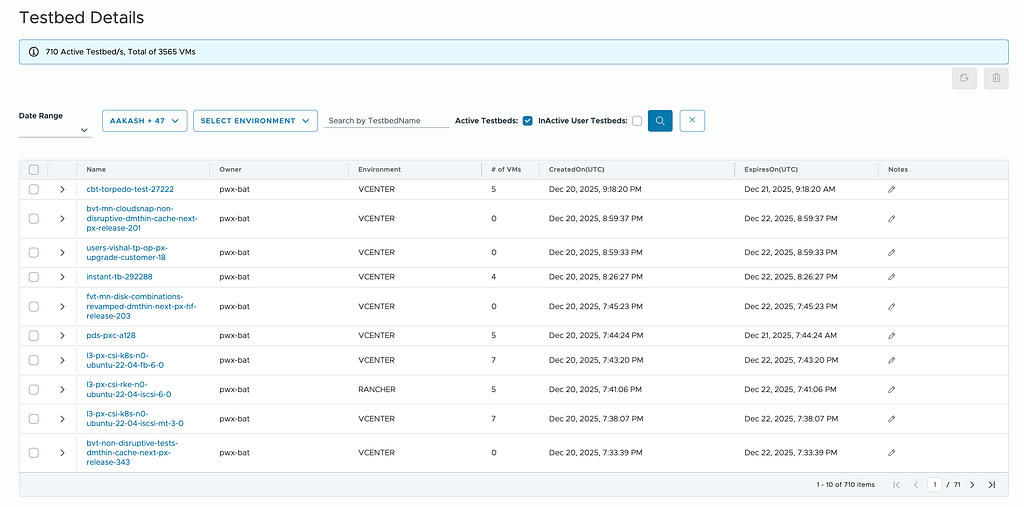Screen dimensions: 1024x507
Task: Open pds-pxc-a128 testbed link
Action: coord(111,336)
